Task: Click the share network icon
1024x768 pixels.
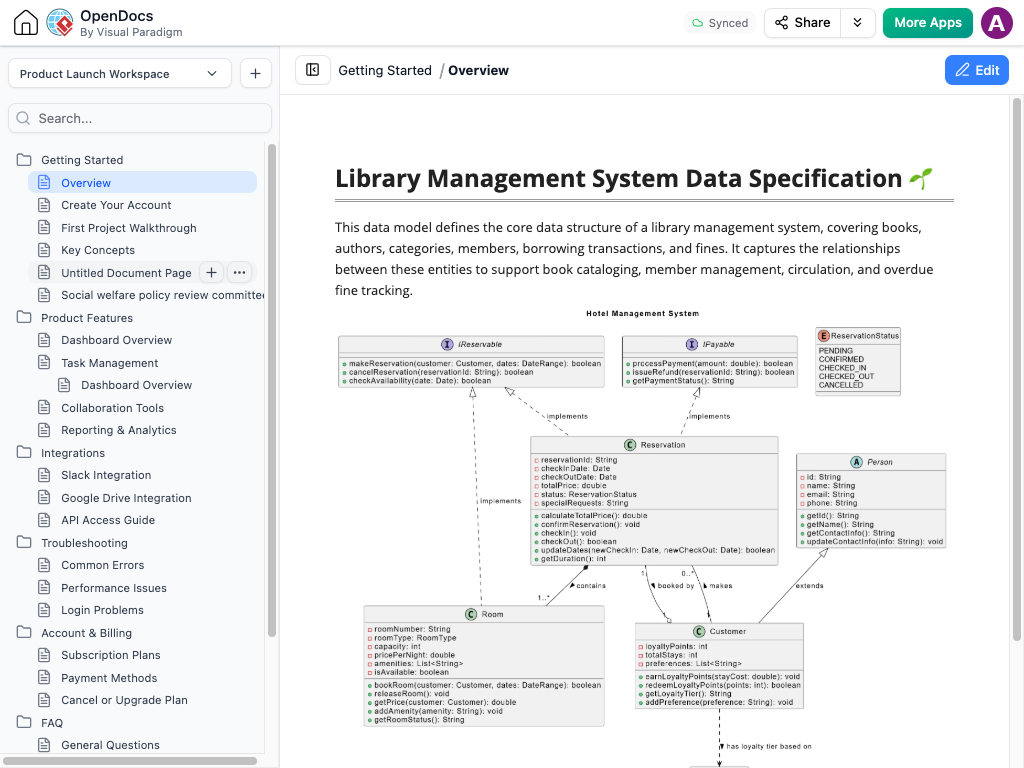Action: pyautogui.click(x=781, y=23)
